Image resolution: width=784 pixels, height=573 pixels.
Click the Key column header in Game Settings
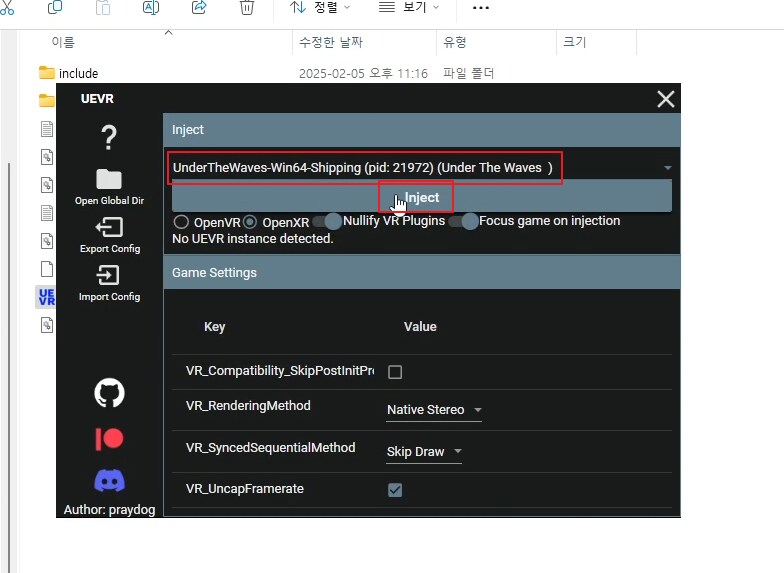[214, 326]
